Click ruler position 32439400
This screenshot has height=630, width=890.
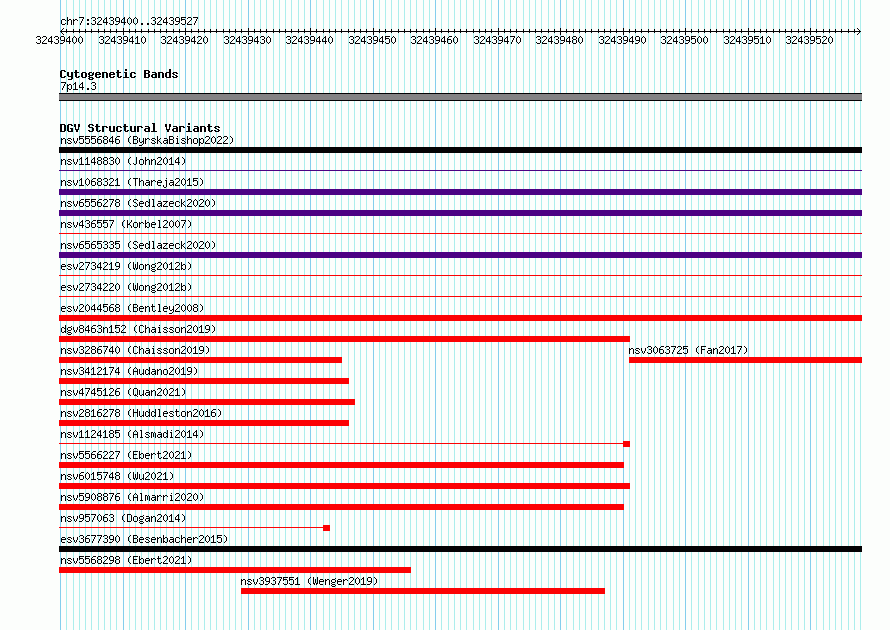coord(60,40)
